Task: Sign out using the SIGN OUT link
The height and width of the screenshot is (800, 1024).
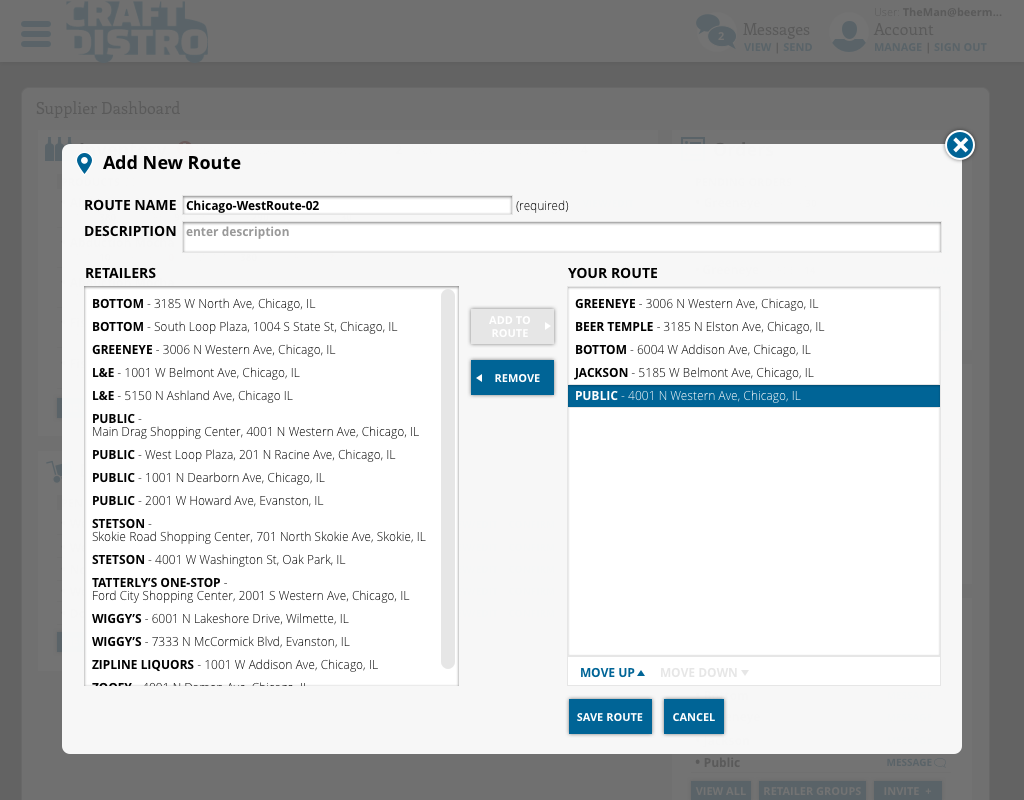Action: coord(959,47)
